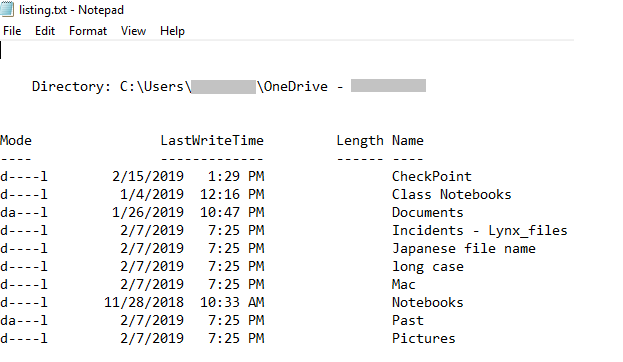
Task: Click the Class Notebooks entry
Action: [x=452, y=194]
